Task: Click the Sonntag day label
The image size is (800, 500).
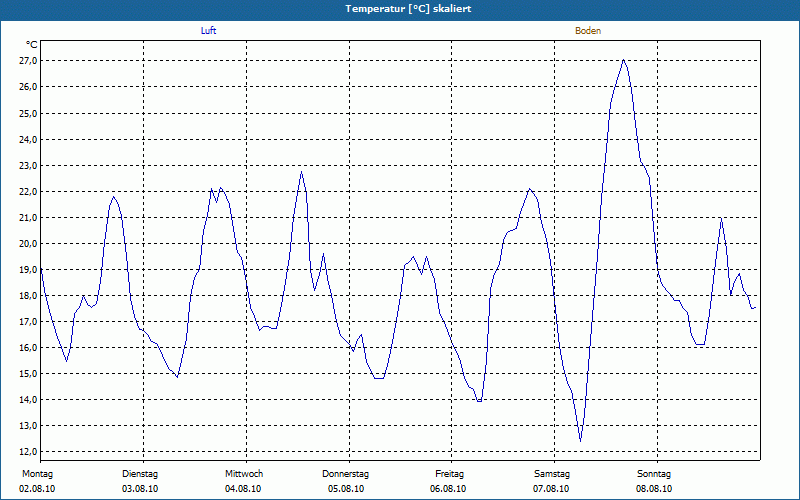Action: click(654, 474)
